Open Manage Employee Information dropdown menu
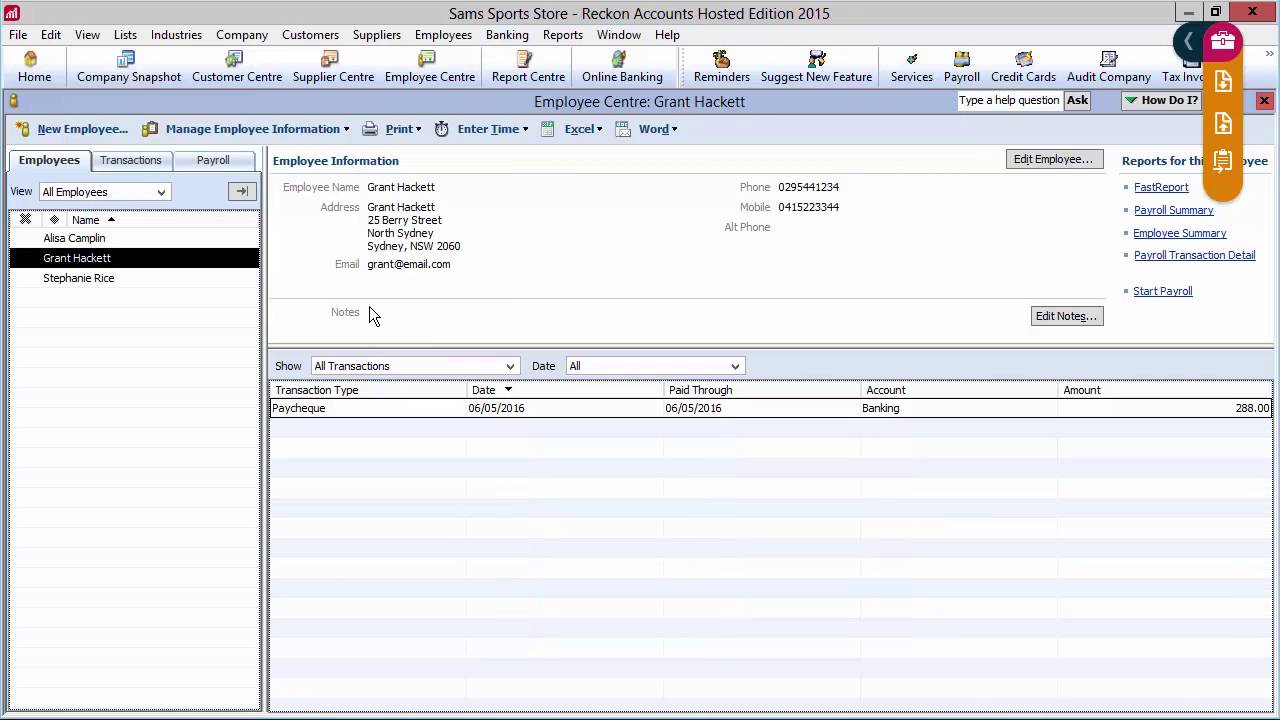 [254, 129]
